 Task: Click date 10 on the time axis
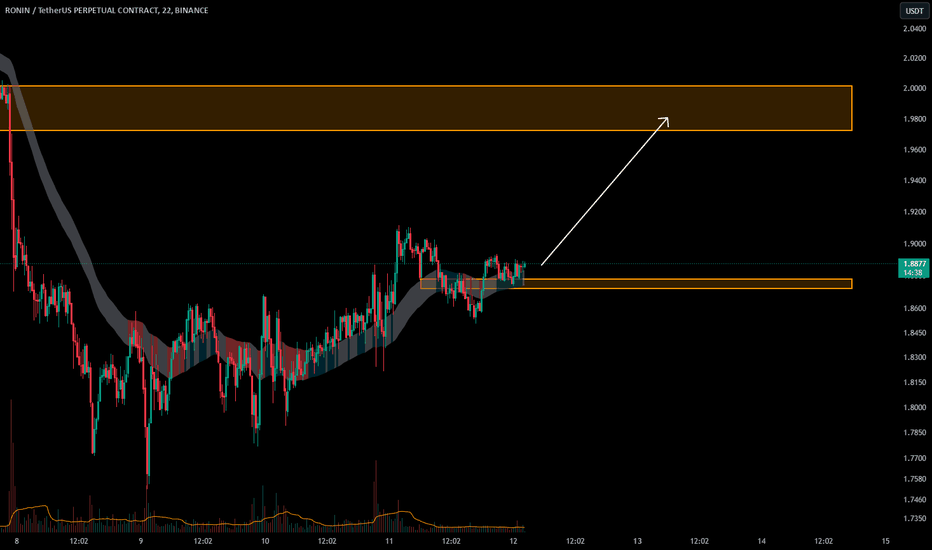[x=265, y=541]
